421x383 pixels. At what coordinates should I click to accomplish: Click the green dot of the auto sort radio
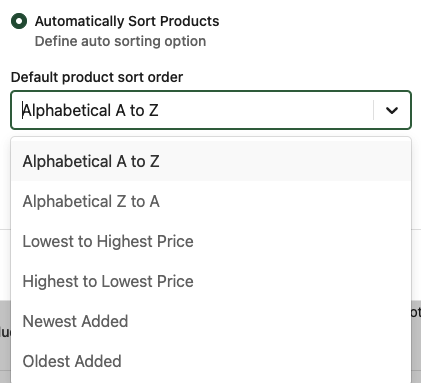tap(19, 21)
